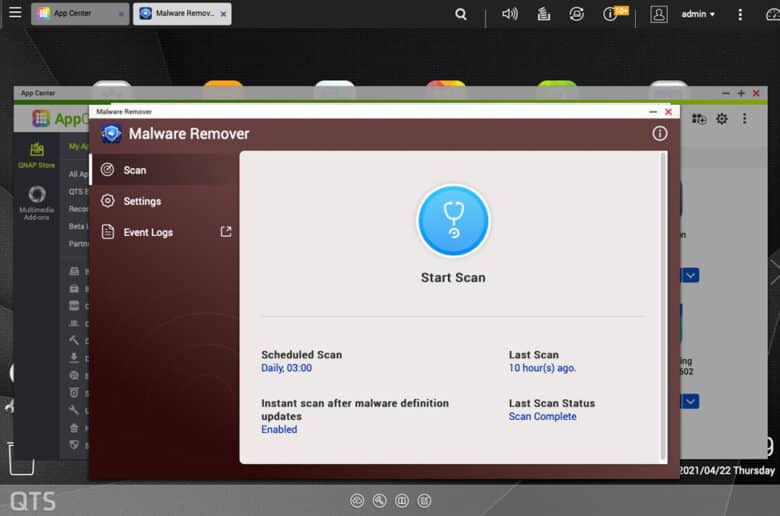Open the dashboard gauge icon
This screenshot has height=516, width=780.
coord(773,14)
